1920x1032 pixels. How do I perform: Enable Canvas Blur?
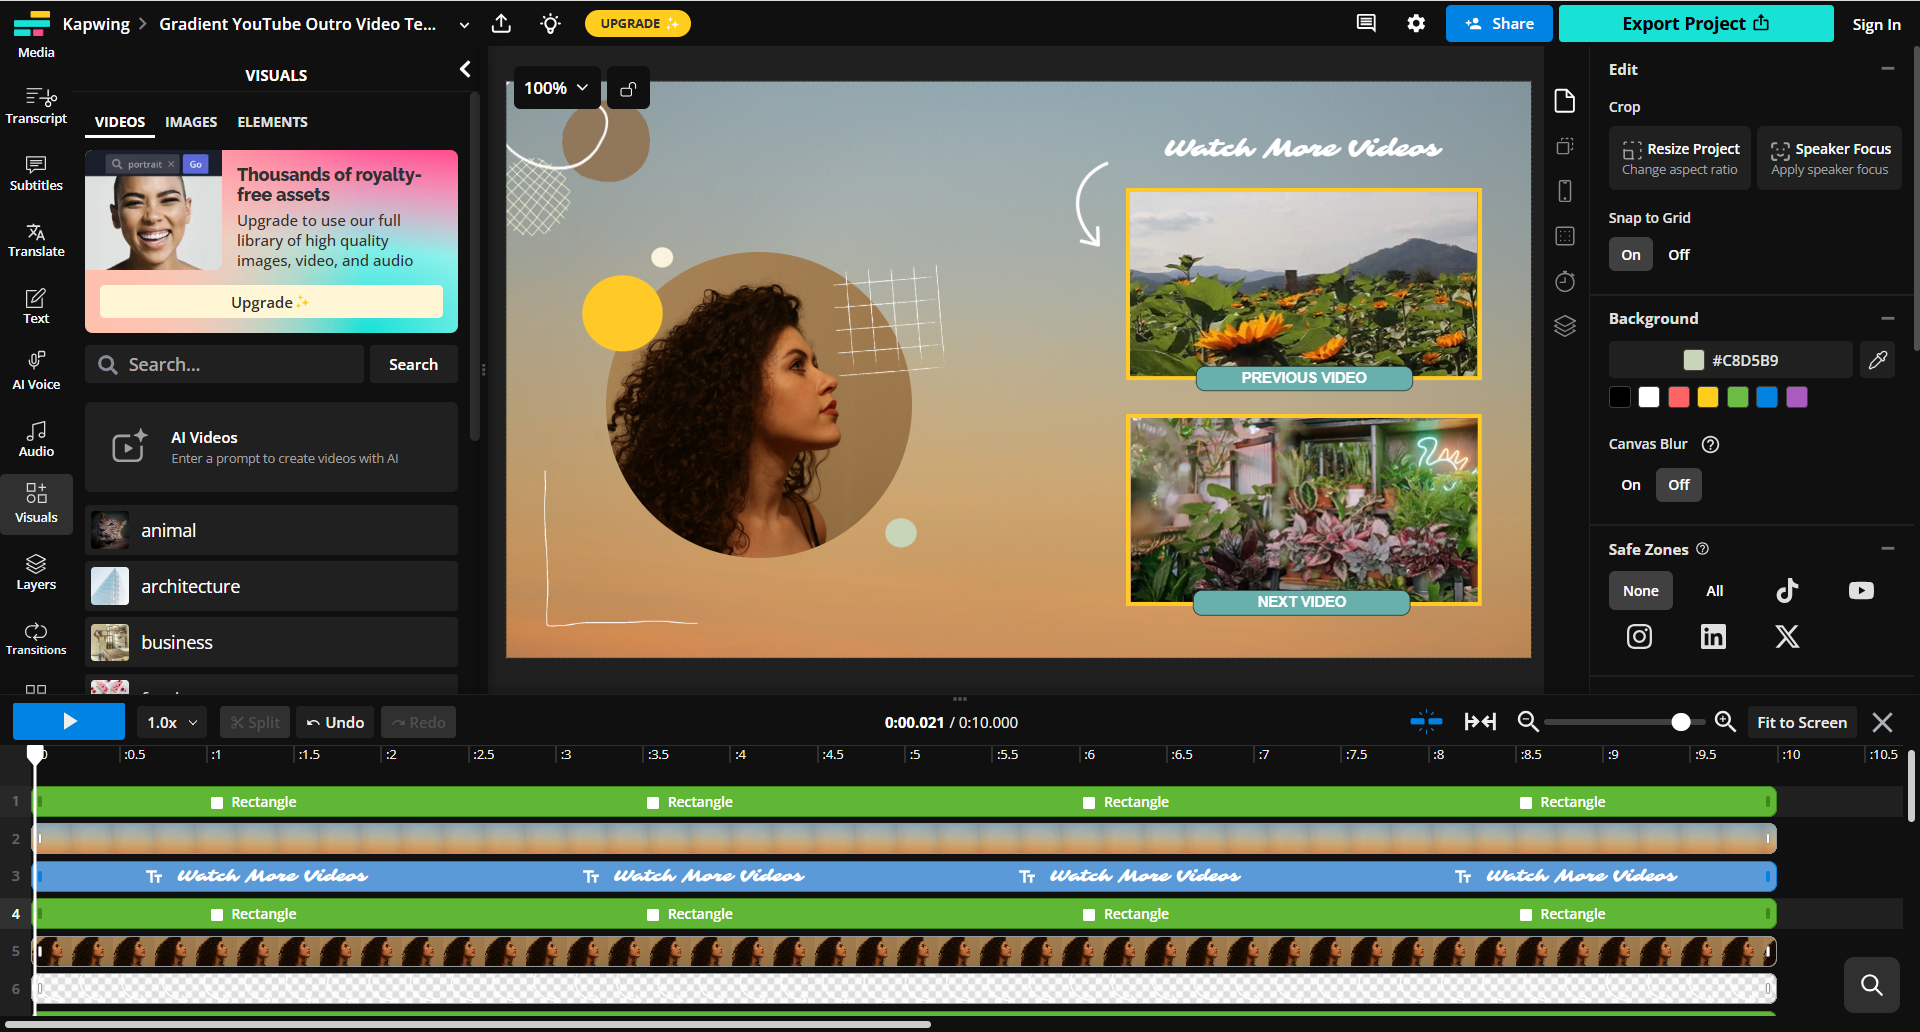coord(1630,485)
